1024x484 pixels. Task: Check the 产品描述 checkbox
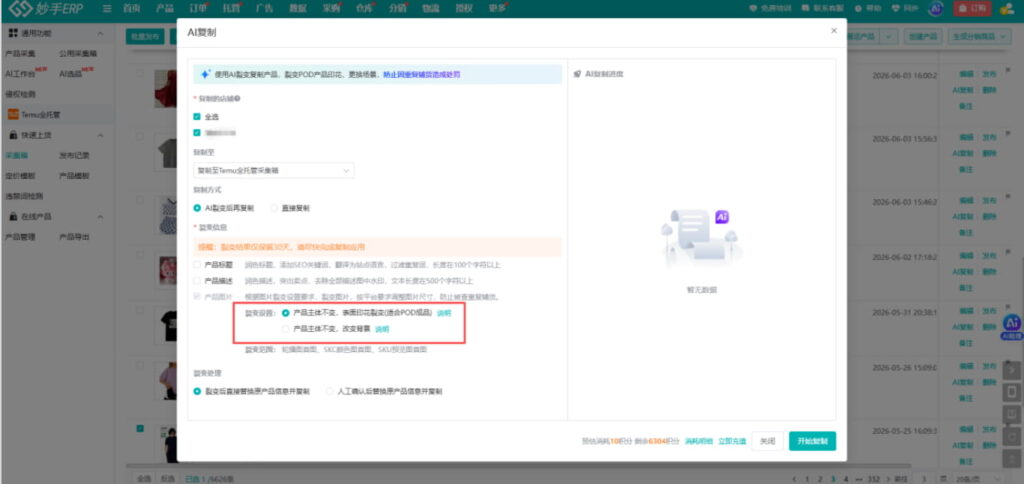tap(197, 281)
